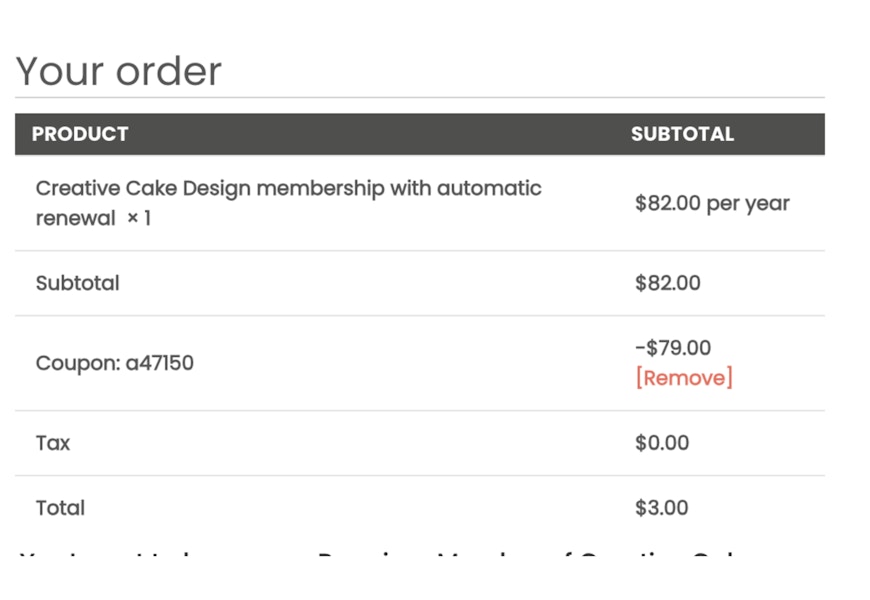Click the word 'renewal' in product description
The height and width of the screenshot is (600, 870).
(x=75, y=218)
